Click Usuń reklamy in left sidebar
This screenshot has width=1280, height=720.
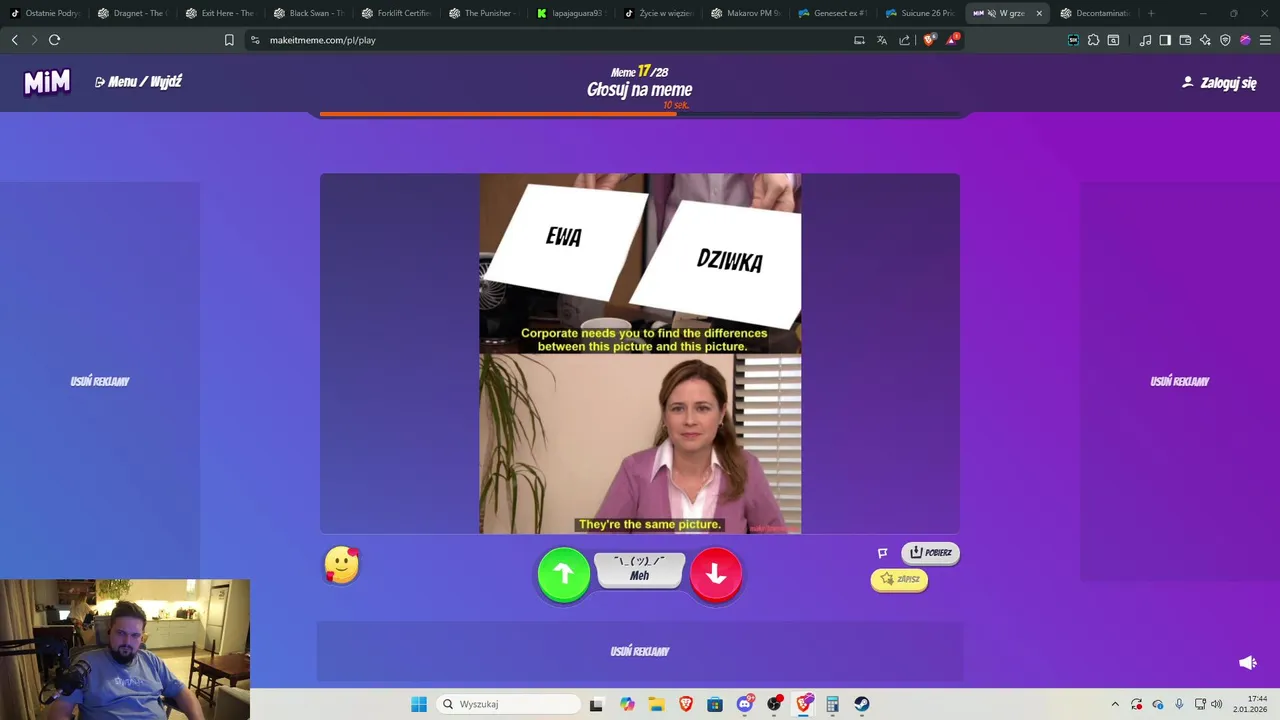[100, 381]
